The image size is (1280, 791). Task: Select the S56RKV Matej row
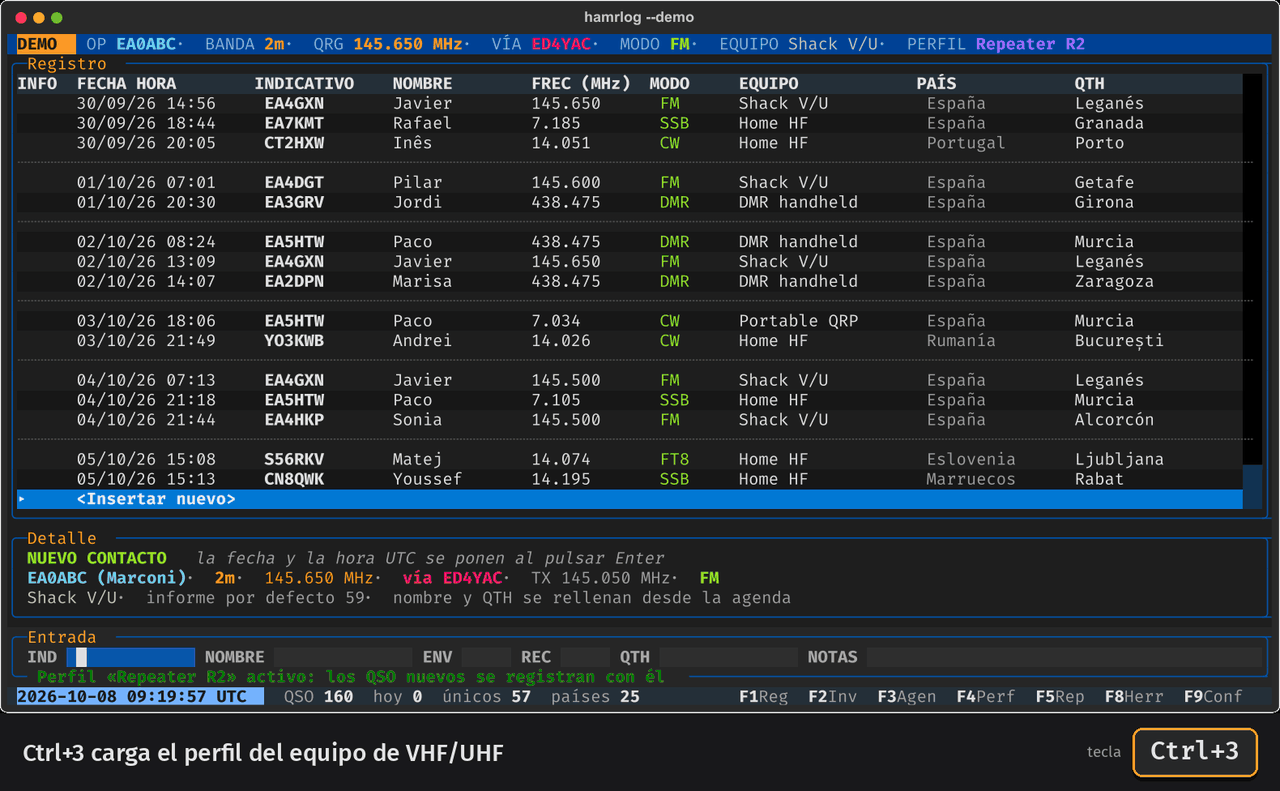pos(630,459)
